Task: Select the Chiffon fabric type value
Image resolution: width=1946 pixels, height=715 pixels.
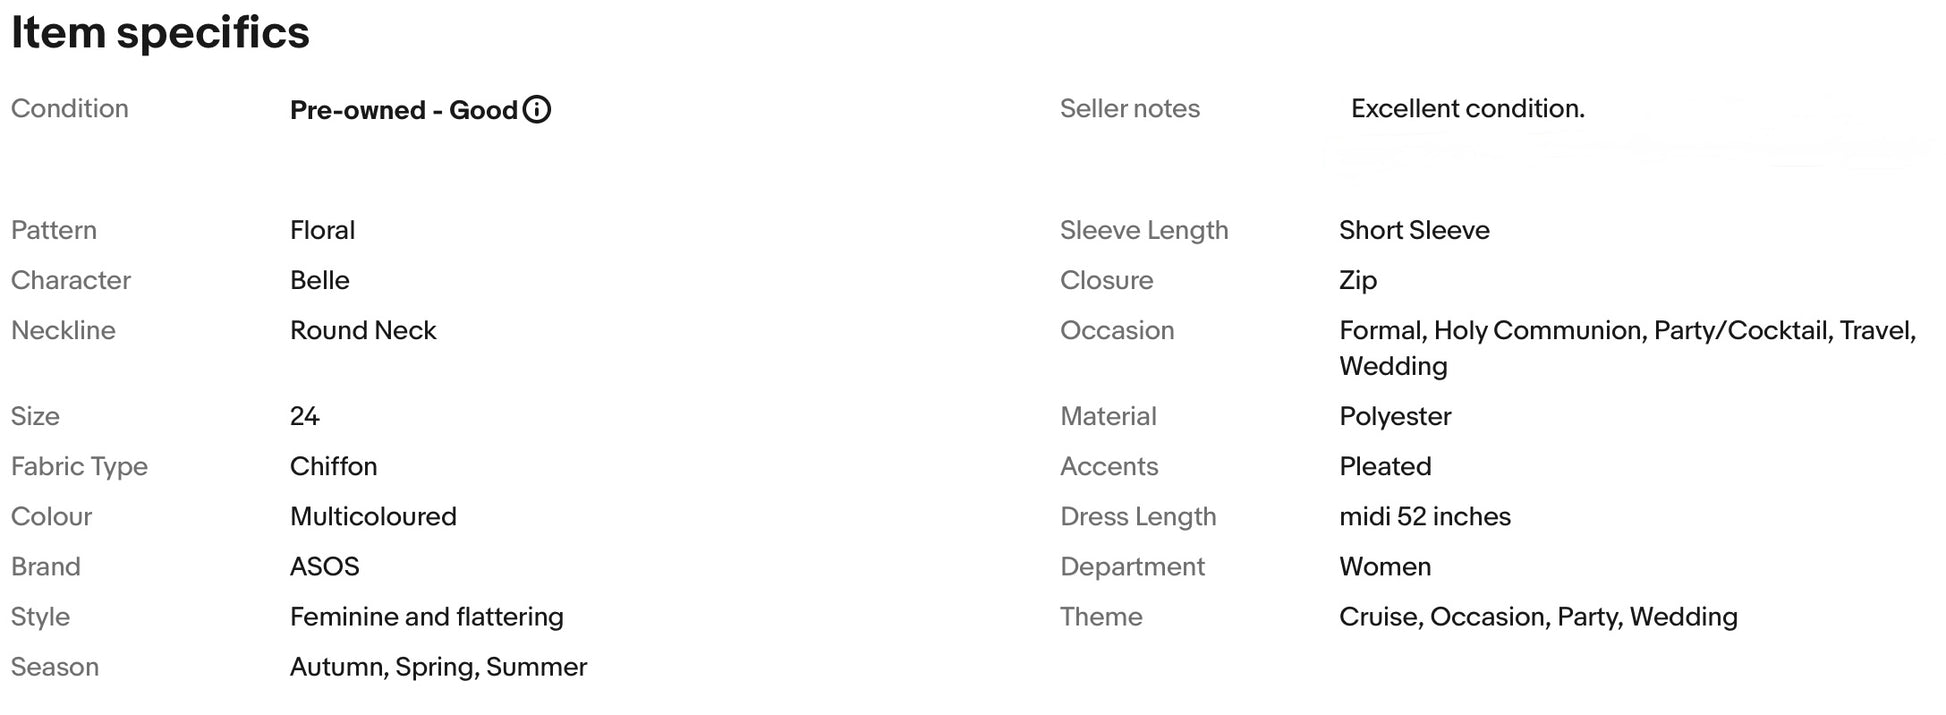Action: pyautogui.click(x=333, y=466)
